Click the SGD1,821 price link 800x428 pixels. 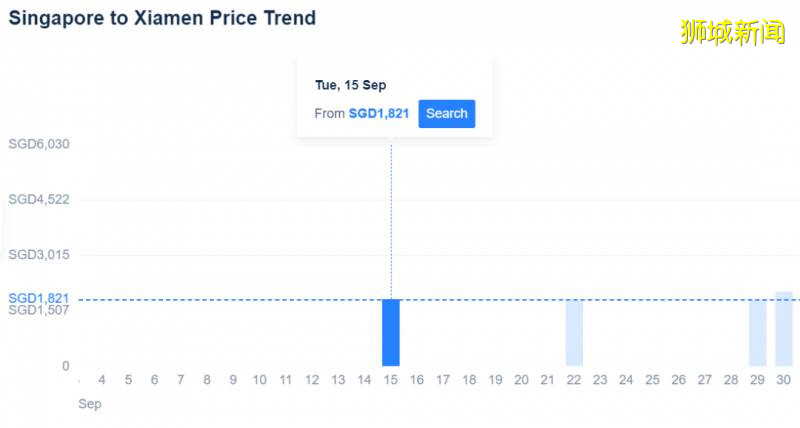pyautogui.click(x=378, y=114)
